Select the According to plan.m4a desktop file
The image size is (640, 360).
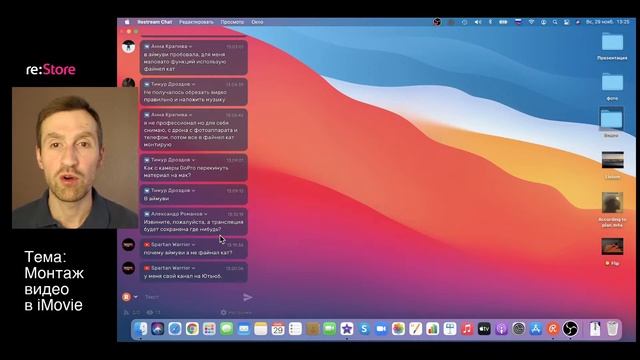point(612,209)
